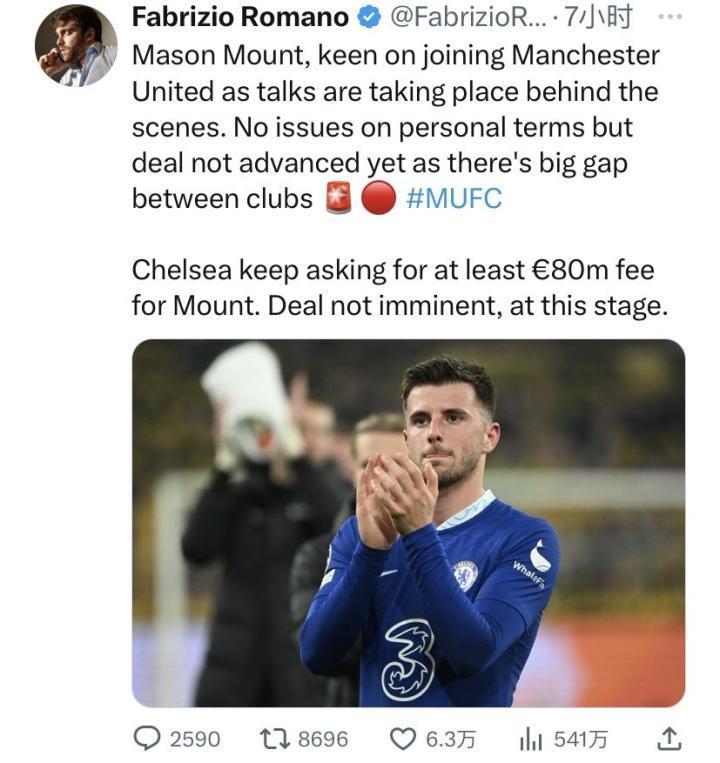Image resolution: width=720 pixels, height=763 pixels.
Task: Click the share upload icon
Action: pos(669,739)
